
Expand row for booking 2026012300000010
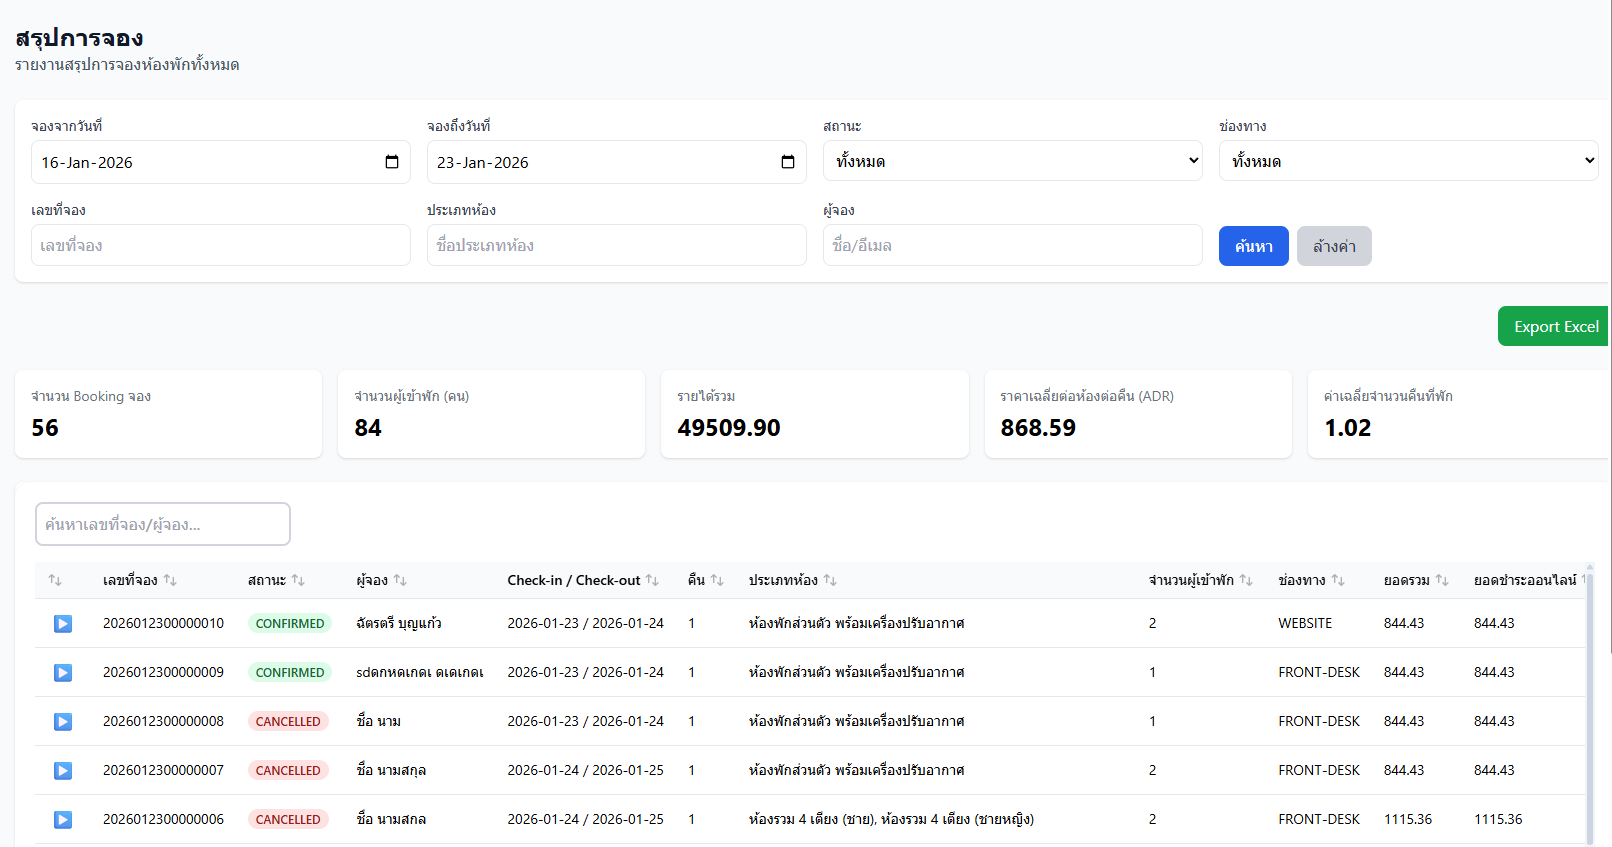click(x=63, y=624)
